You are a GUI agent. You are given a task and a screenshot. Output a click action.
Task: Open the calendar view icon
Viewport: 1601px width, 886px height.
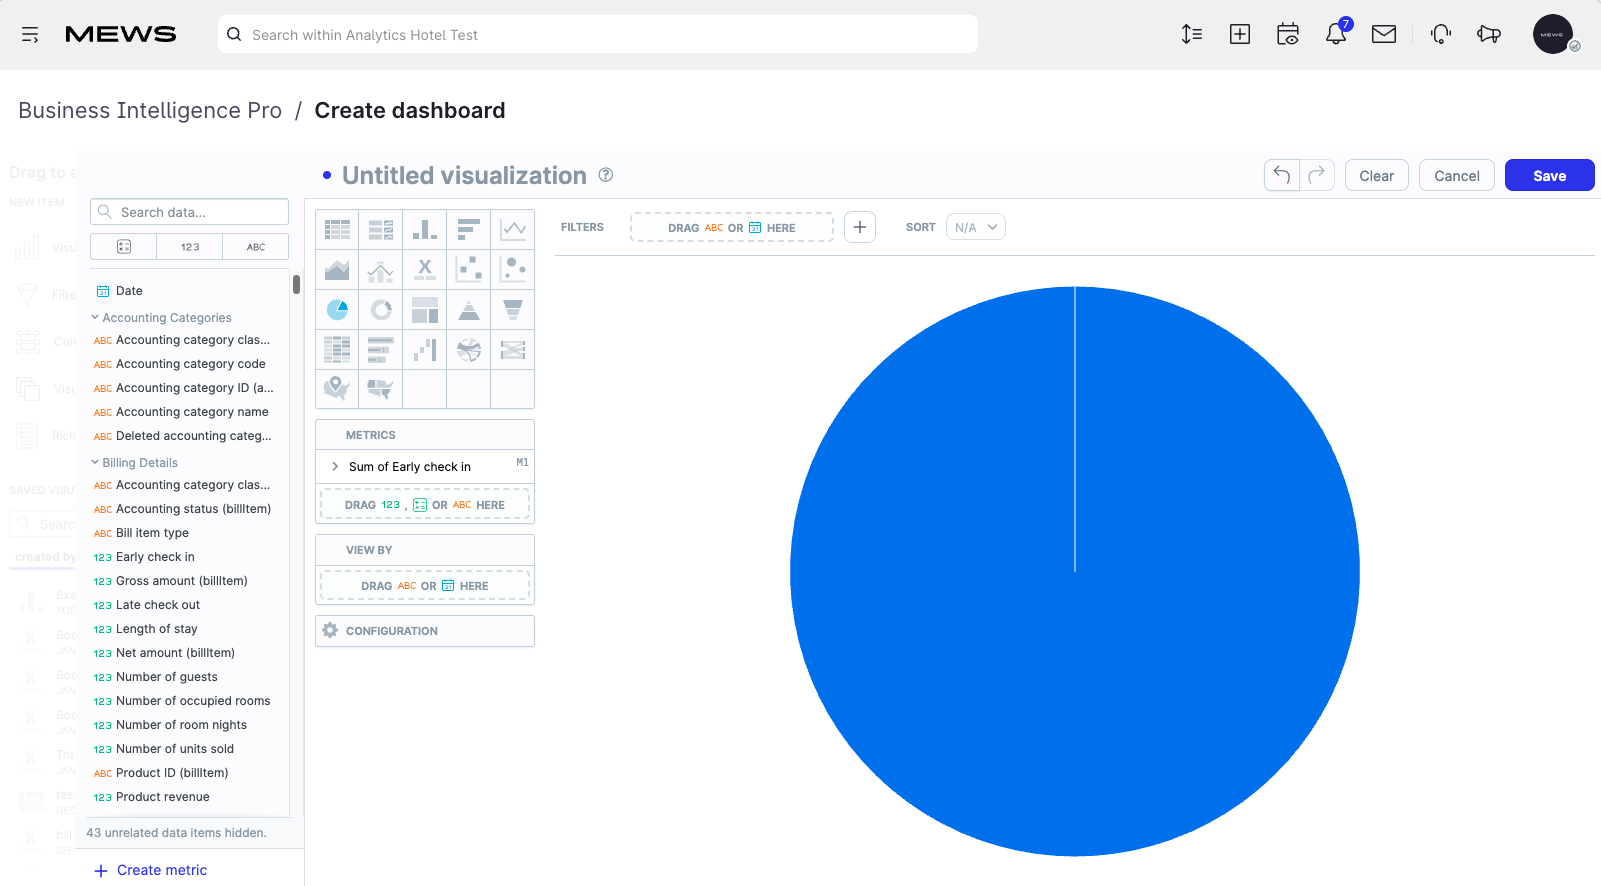coord(1288,34)
